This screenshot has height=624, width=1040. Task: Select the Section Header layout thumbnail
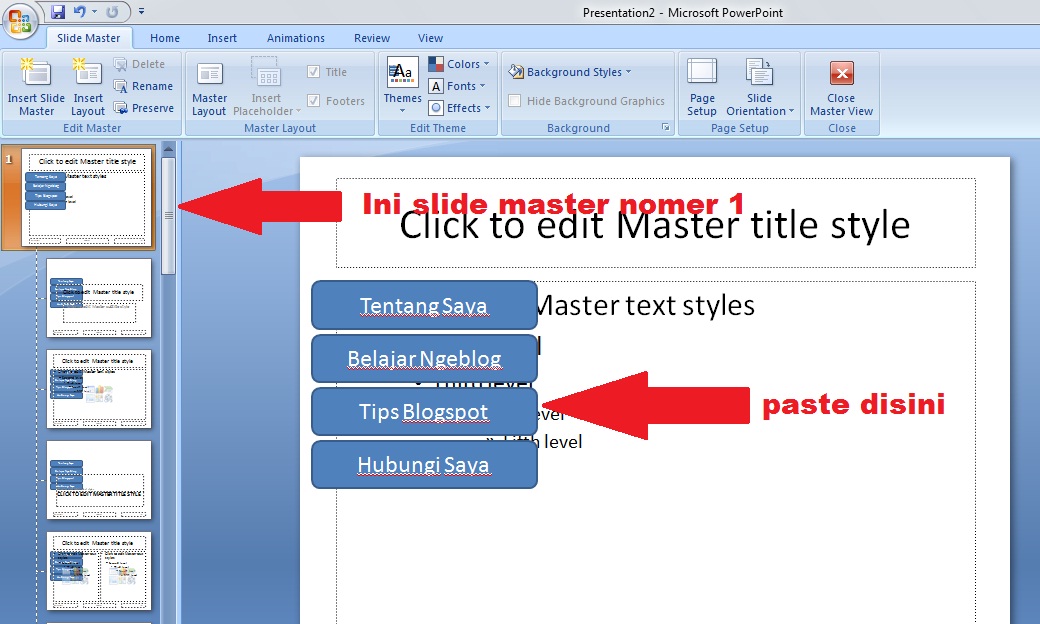click(x=99, y=479)
